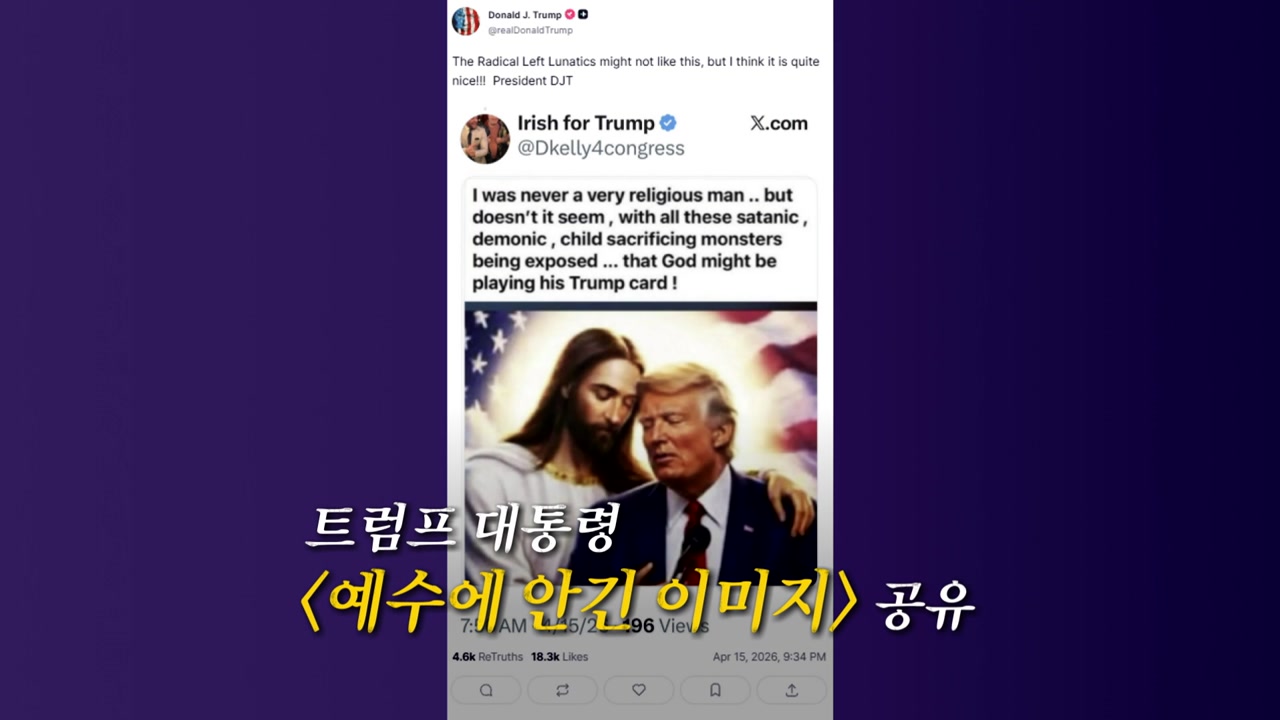Follow the X.com source label
This screenshot has height=720, width=1280.
click(x=779, y=123)
